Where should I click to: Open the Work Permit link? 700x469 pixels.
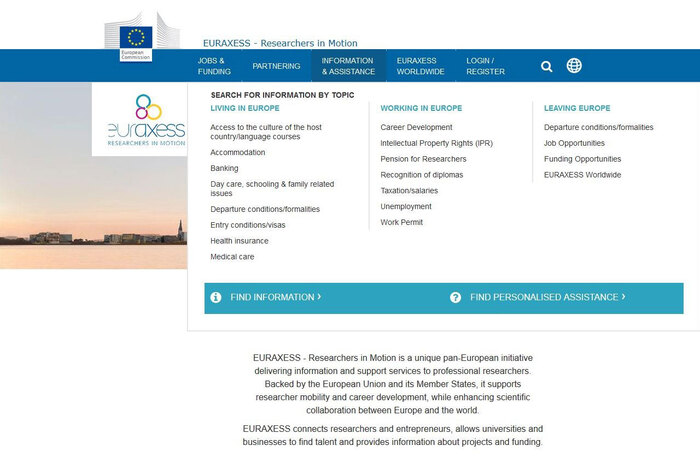click(402, 222)
